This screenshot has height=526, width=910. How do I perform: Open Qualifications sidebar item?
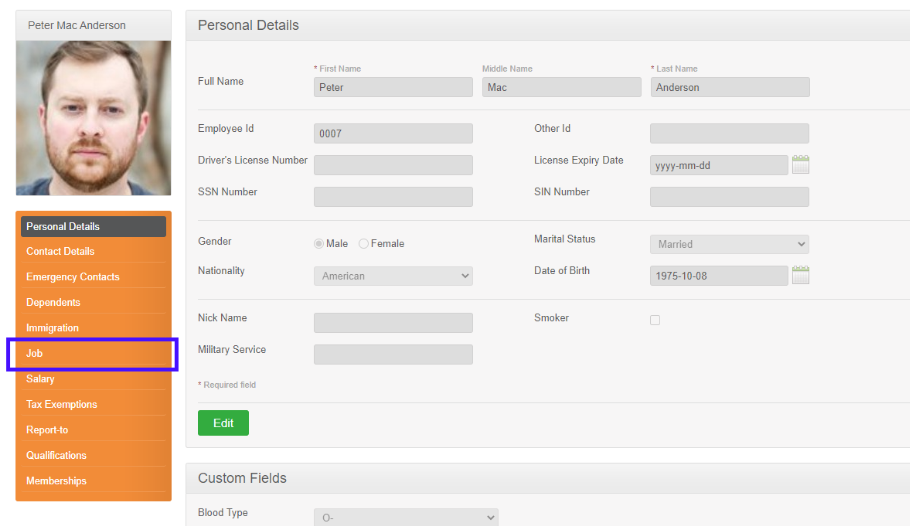[x=93, y=455]
